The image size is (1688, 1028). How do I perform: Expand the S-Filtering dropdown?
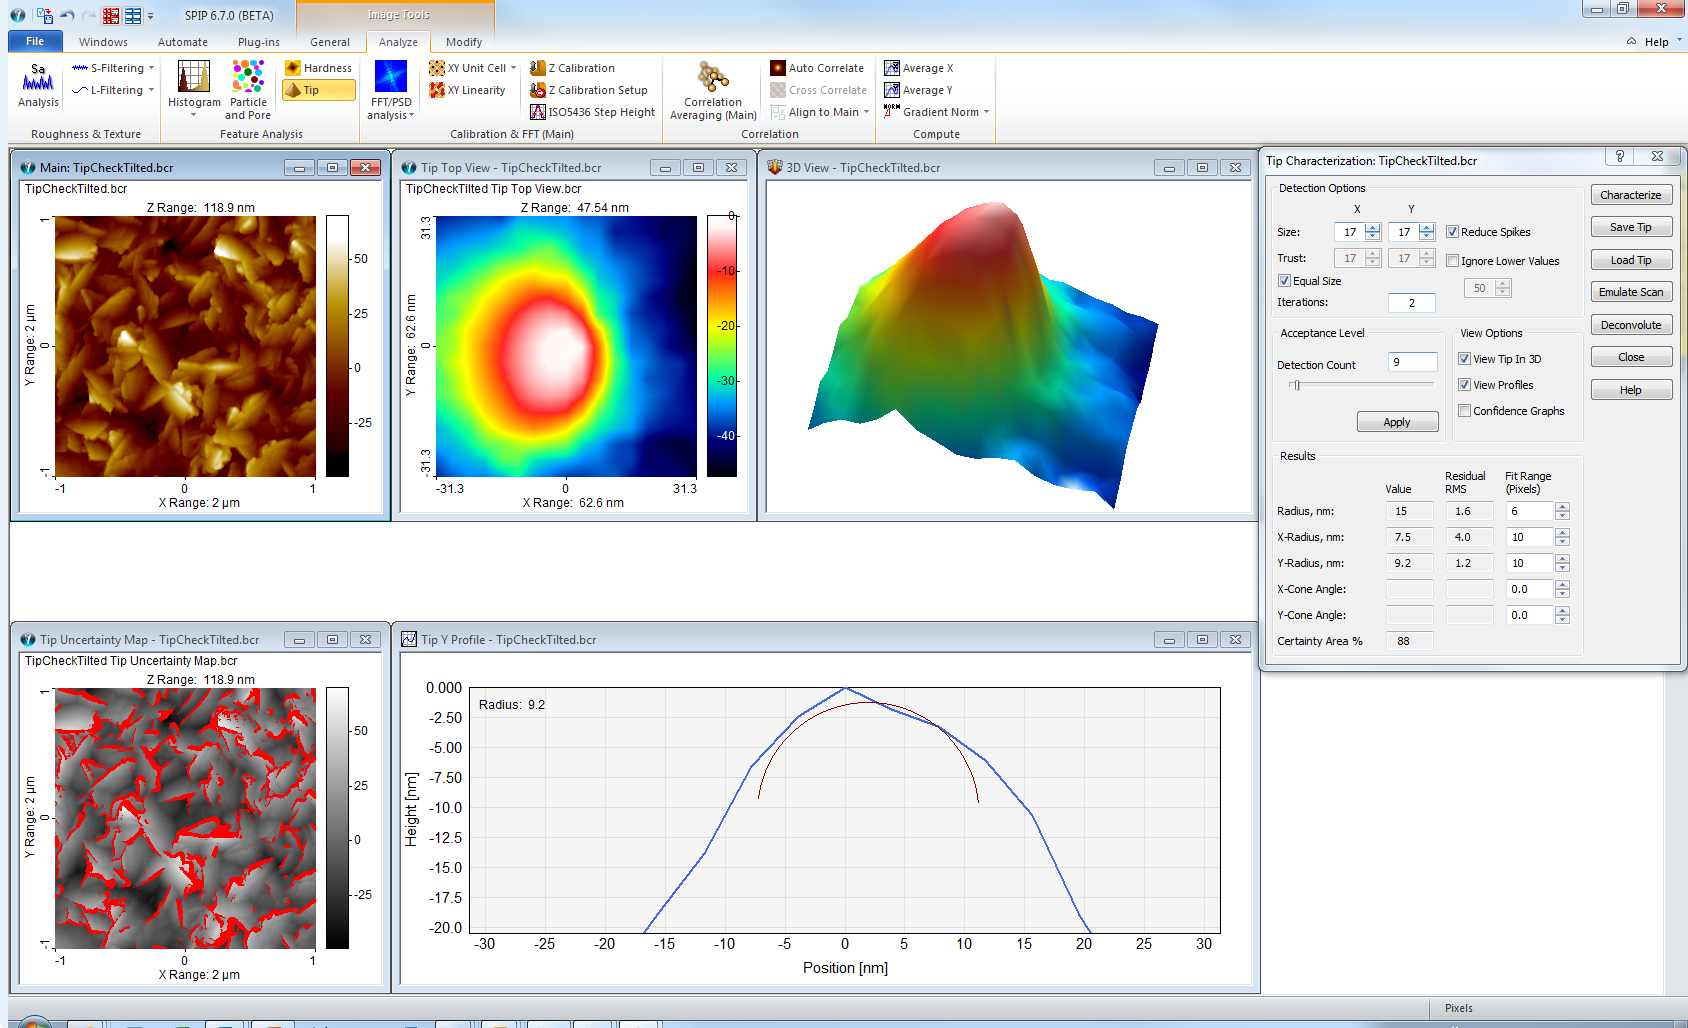[151, 68]
